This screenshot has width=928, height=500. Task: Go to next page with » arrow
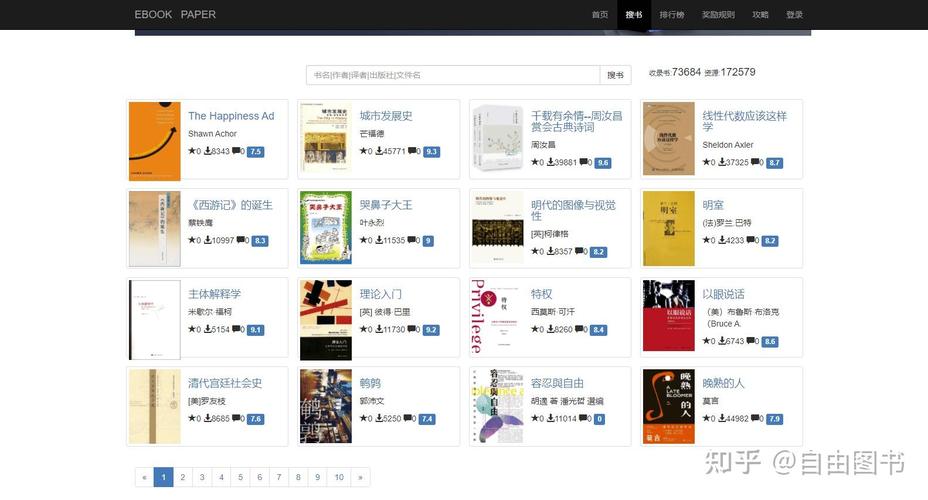click(x=360, y=478)
